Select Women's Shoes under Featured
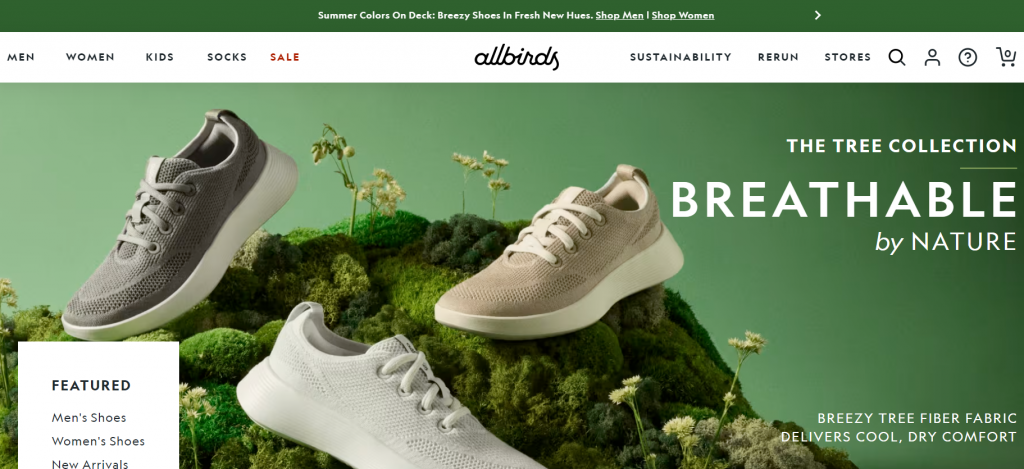Viewport: 1024px width, 469px height. tap(98, 441)
